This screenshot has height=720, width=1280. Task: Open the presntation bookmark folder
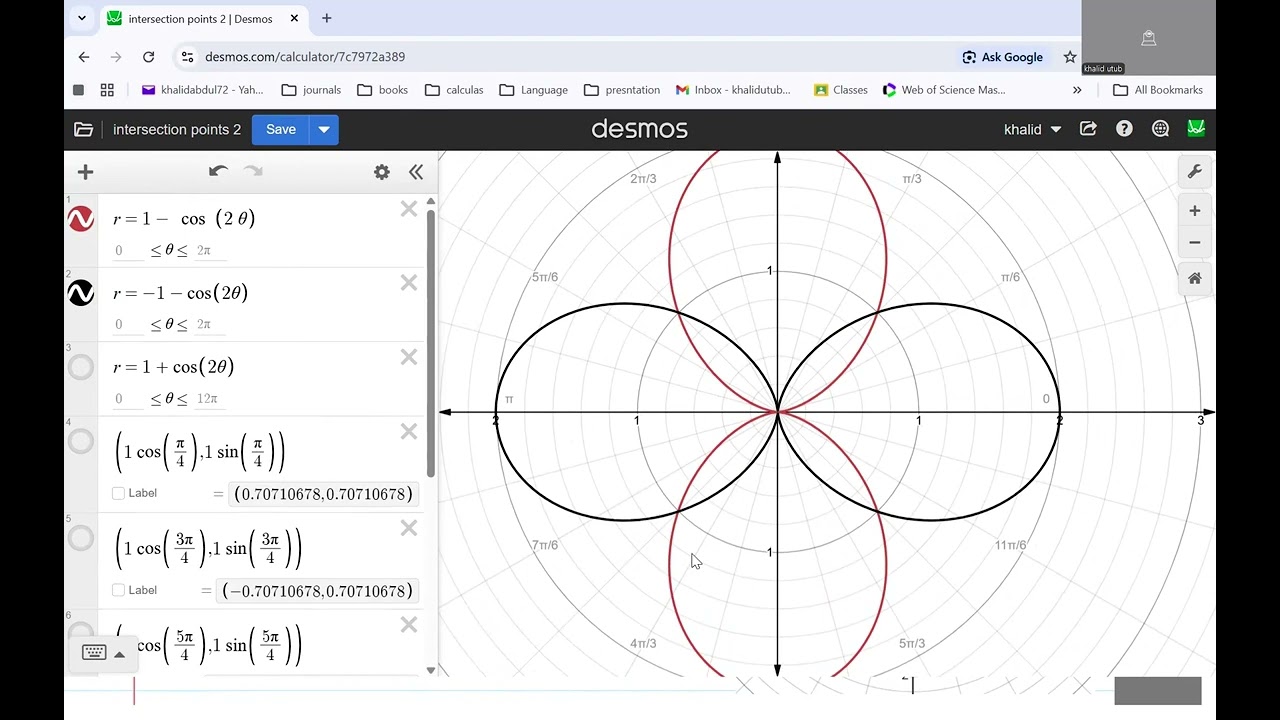pos(622,90)
